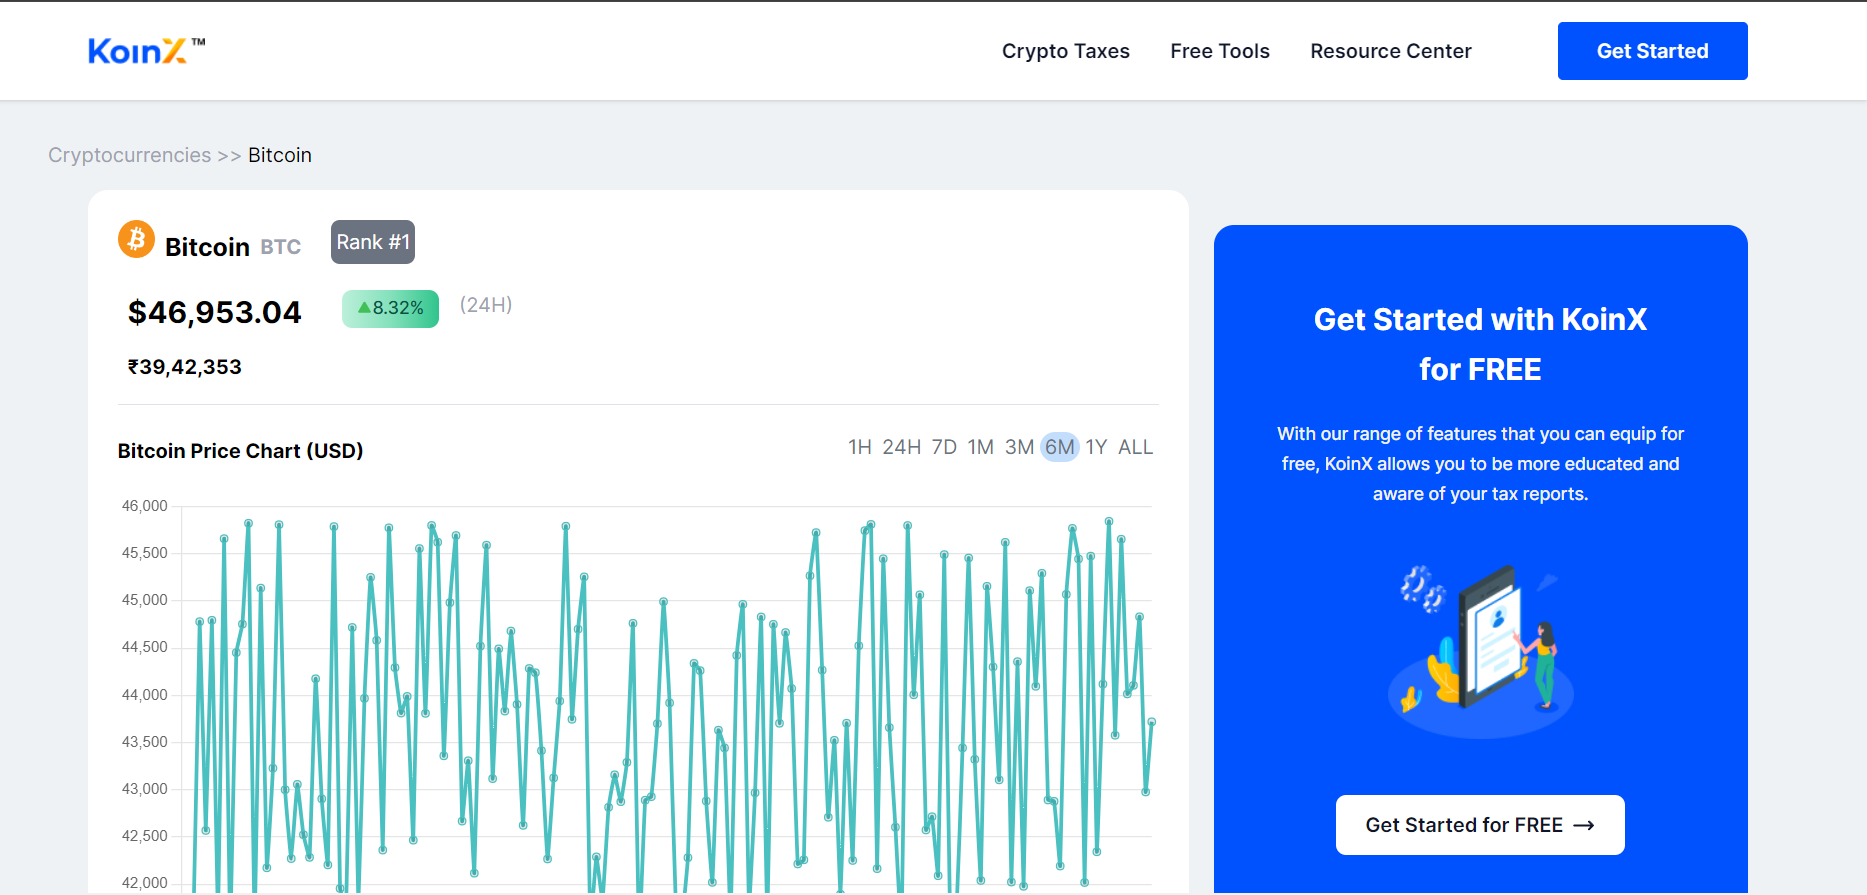Screen dimensions: 1867x895
Task: Click the Rank #1 badge
Action: tap(373, 242)
